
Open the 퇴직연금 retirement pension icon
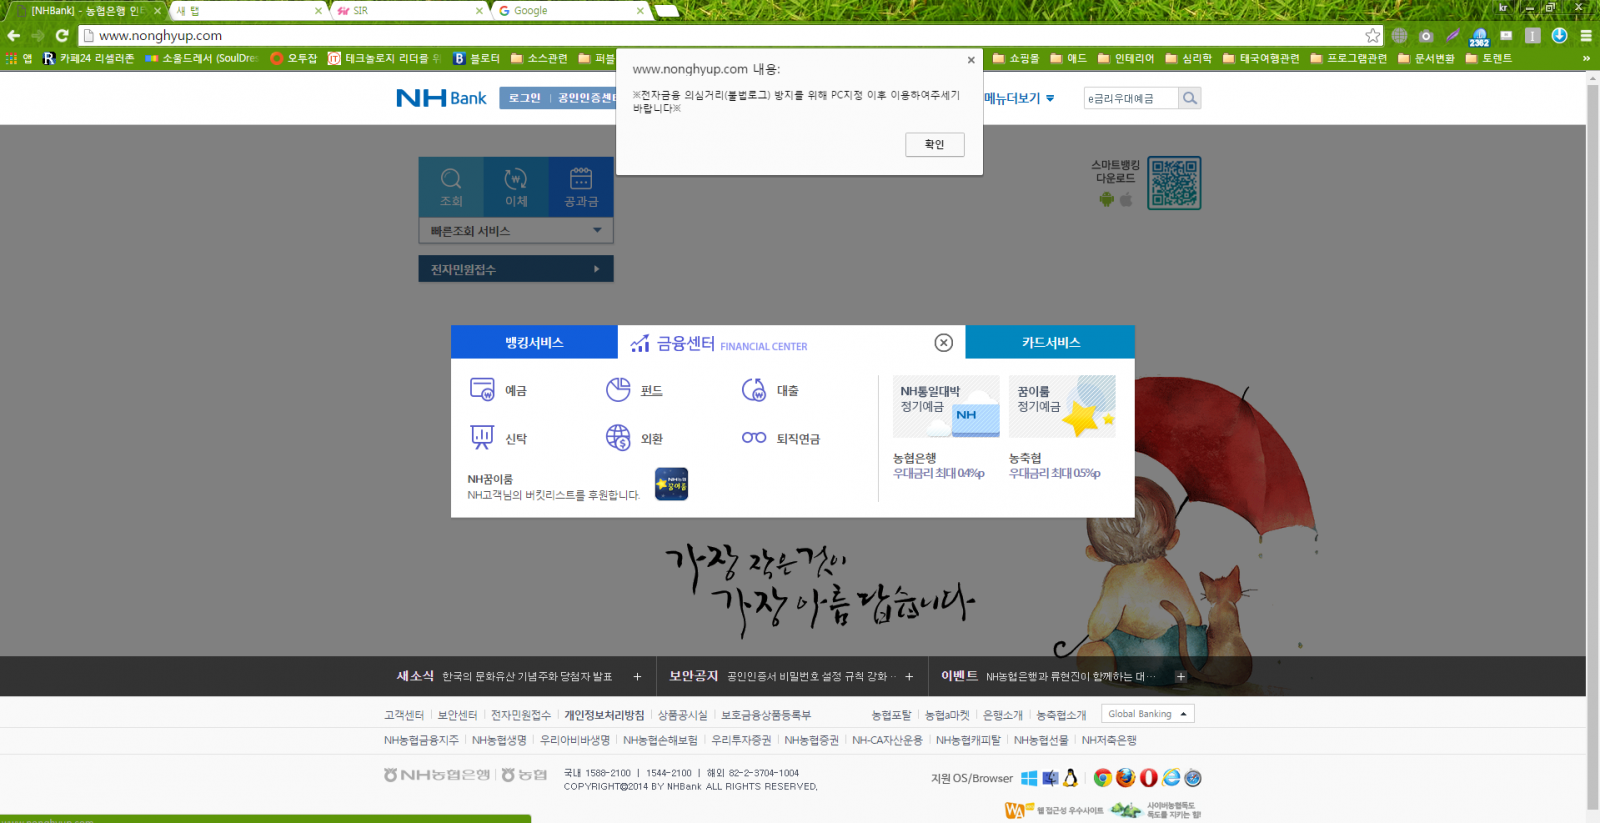pos(754,438)
